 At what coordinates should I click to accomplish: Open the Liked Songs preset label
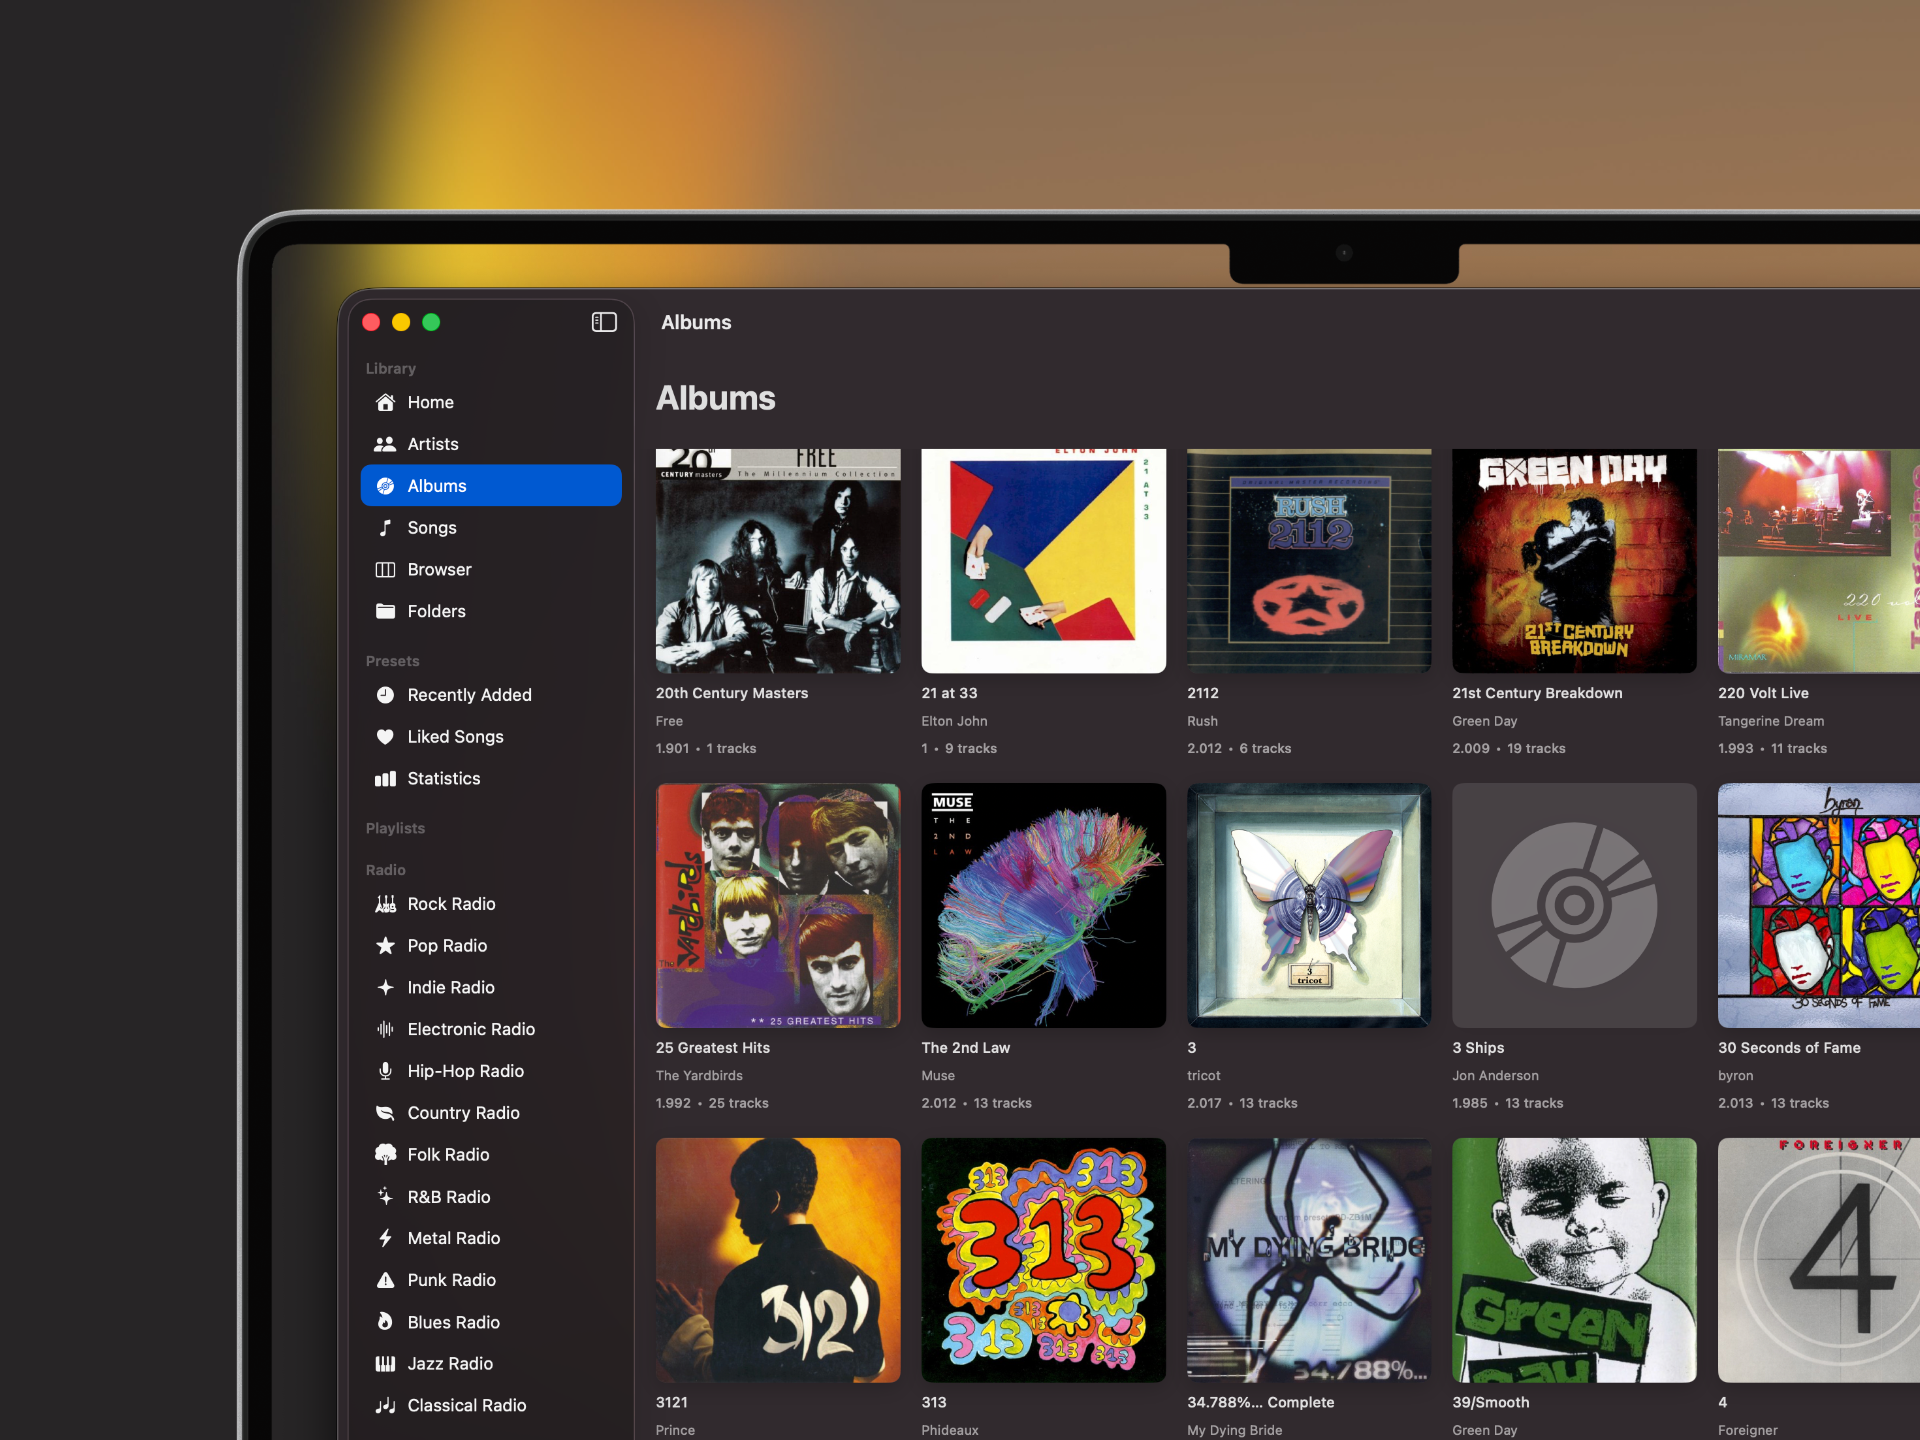(455, 737)
